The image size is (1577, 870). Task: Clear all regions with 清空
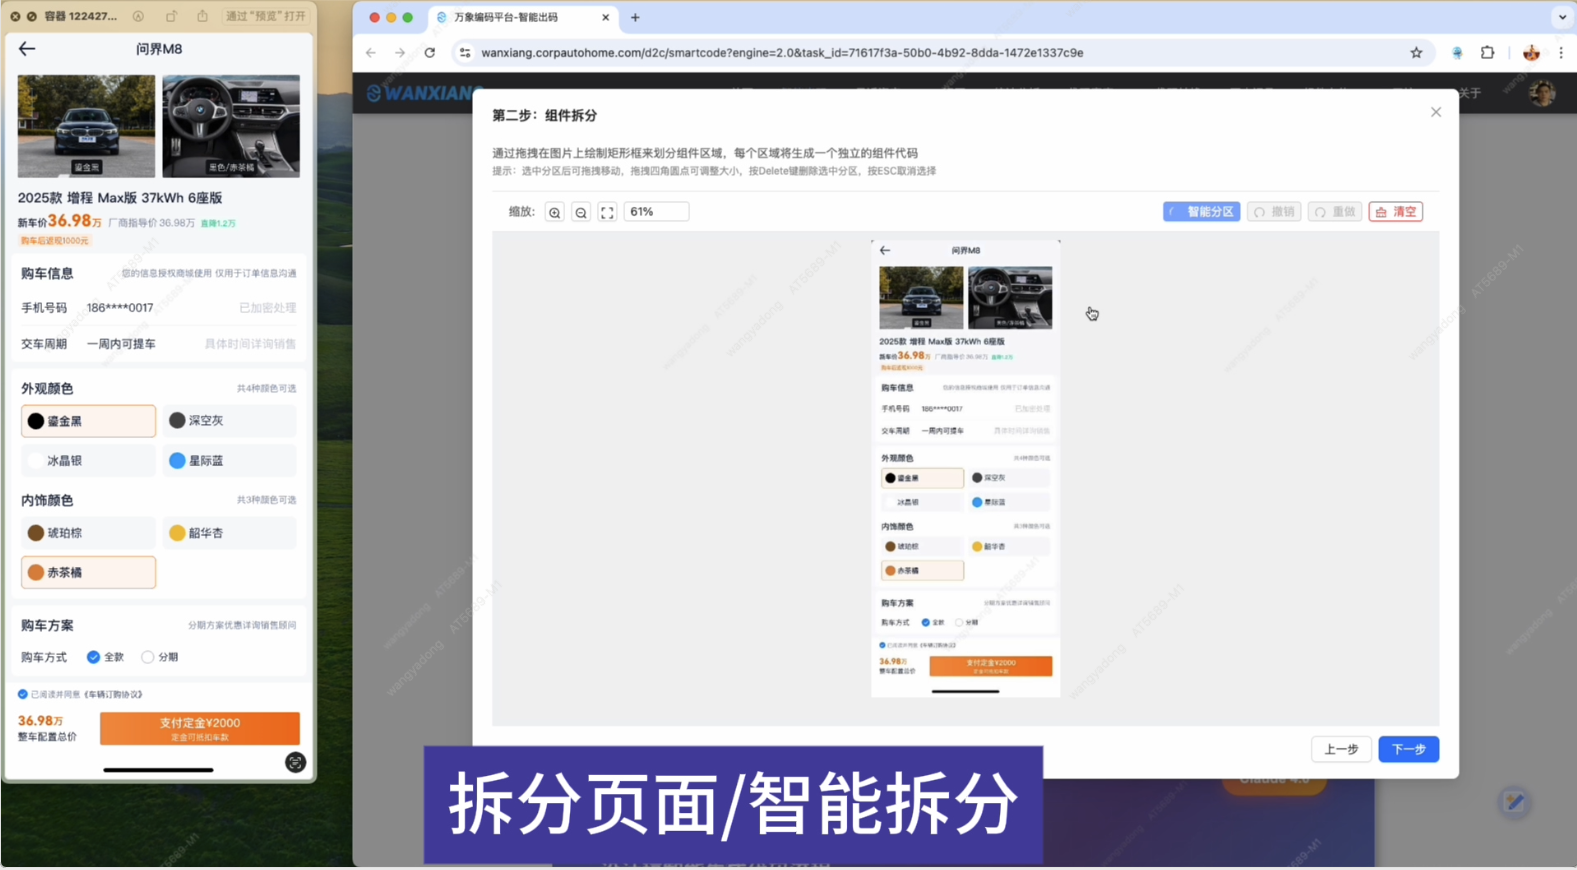(x=1396, y=212)
